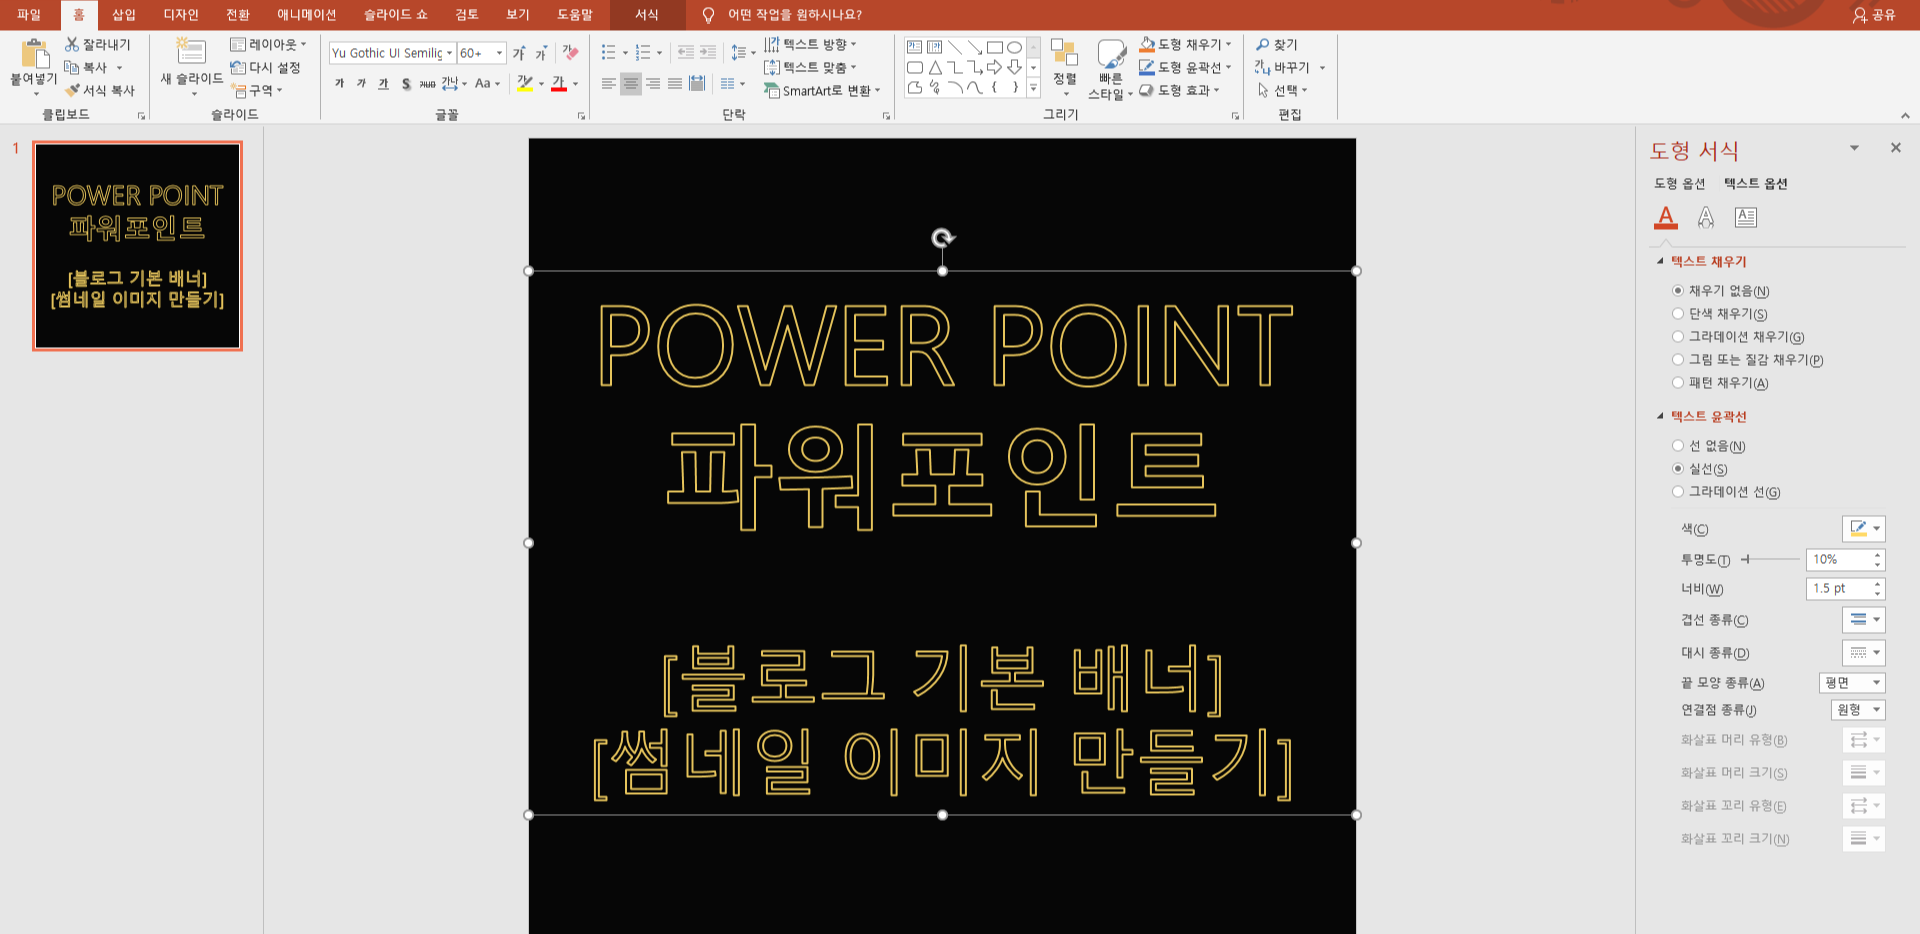Viewport: 1920px width, 934px height.
Task: Open the 파일 (File) tab
Action: [x=29, y=15]
